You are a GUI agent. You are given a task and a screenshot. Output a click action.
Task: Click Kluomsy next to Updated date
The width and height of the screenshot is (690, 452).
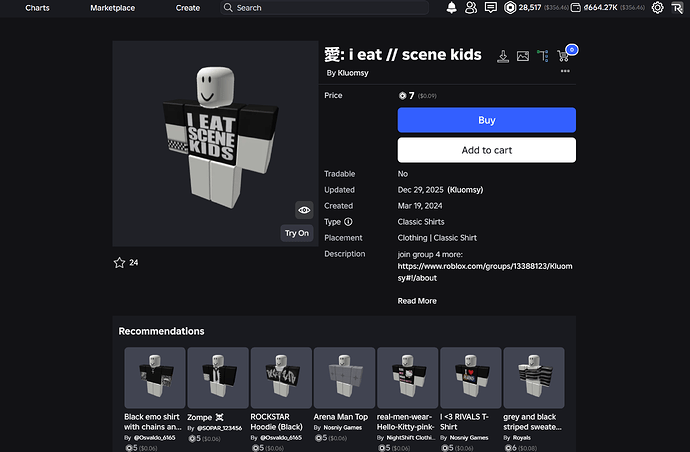point(465,190)
